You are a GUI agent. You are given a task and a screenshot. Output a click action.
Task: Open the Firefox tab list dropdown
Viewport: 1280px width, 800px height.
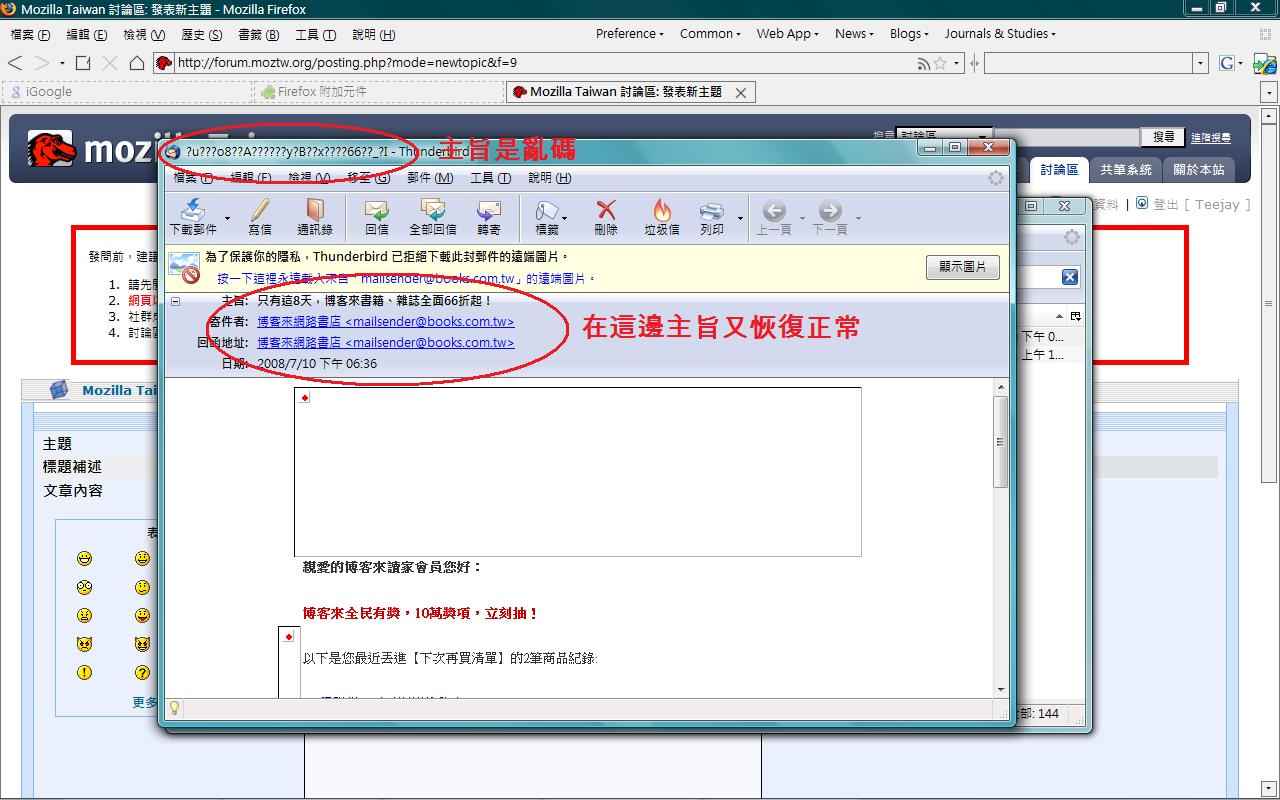[x=1270, y=92]
